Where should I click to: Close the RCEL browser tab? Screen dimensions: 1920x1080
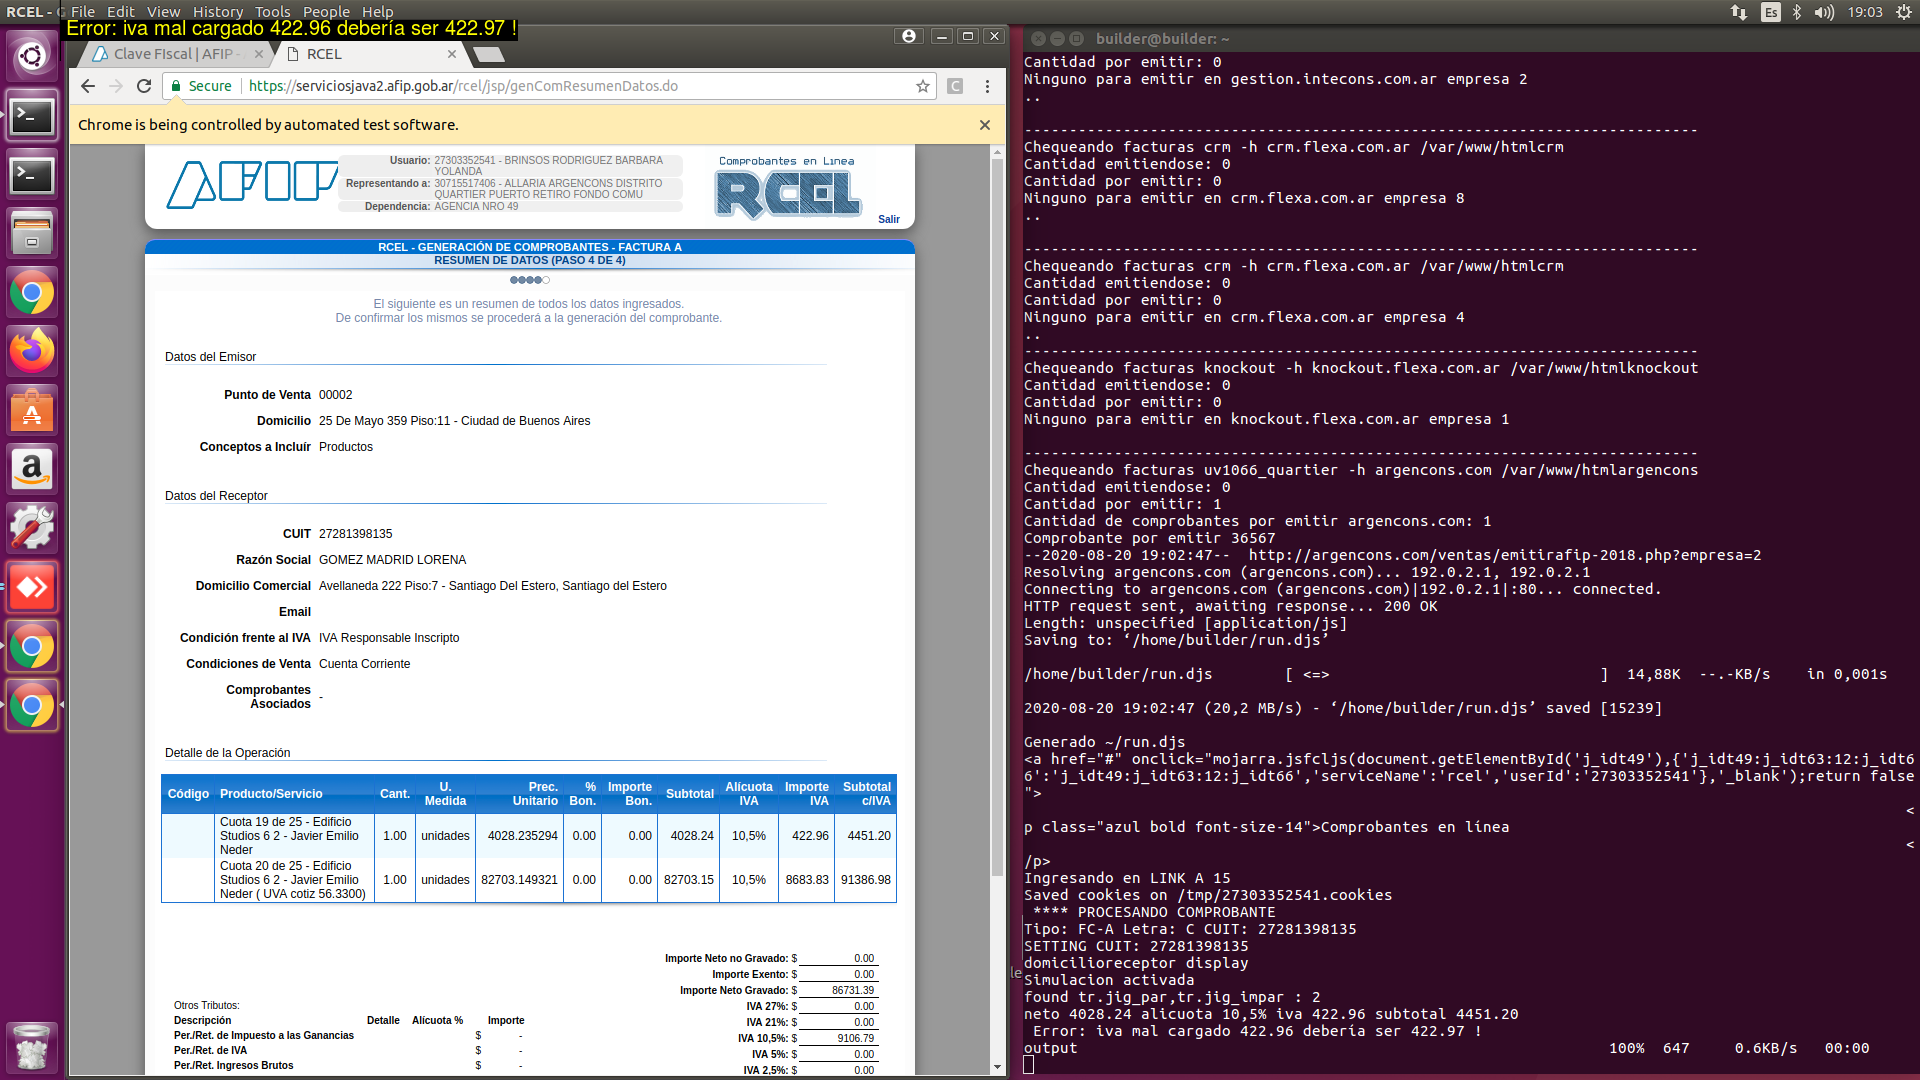click(x=452, y=54)
